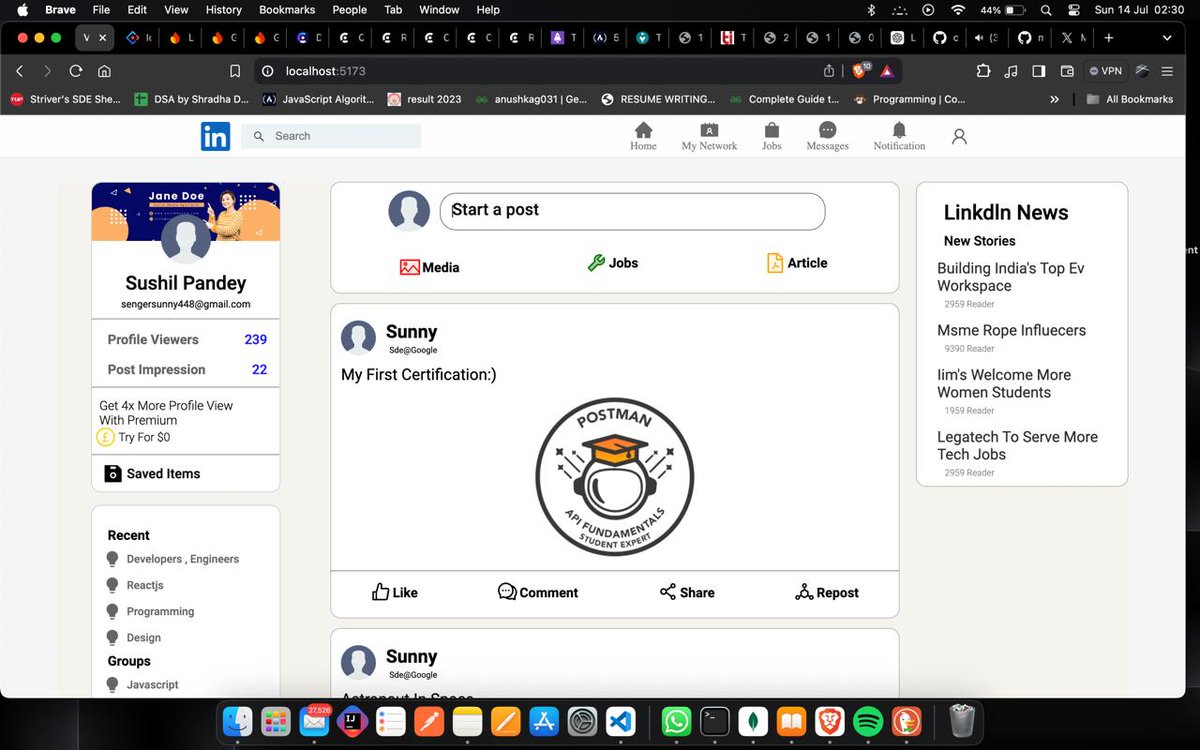Image resolution: width=1200 pixels, height=750 pixels.
Task: Read Building India's Top Ev Workspace story
Action: (1011, 277)
